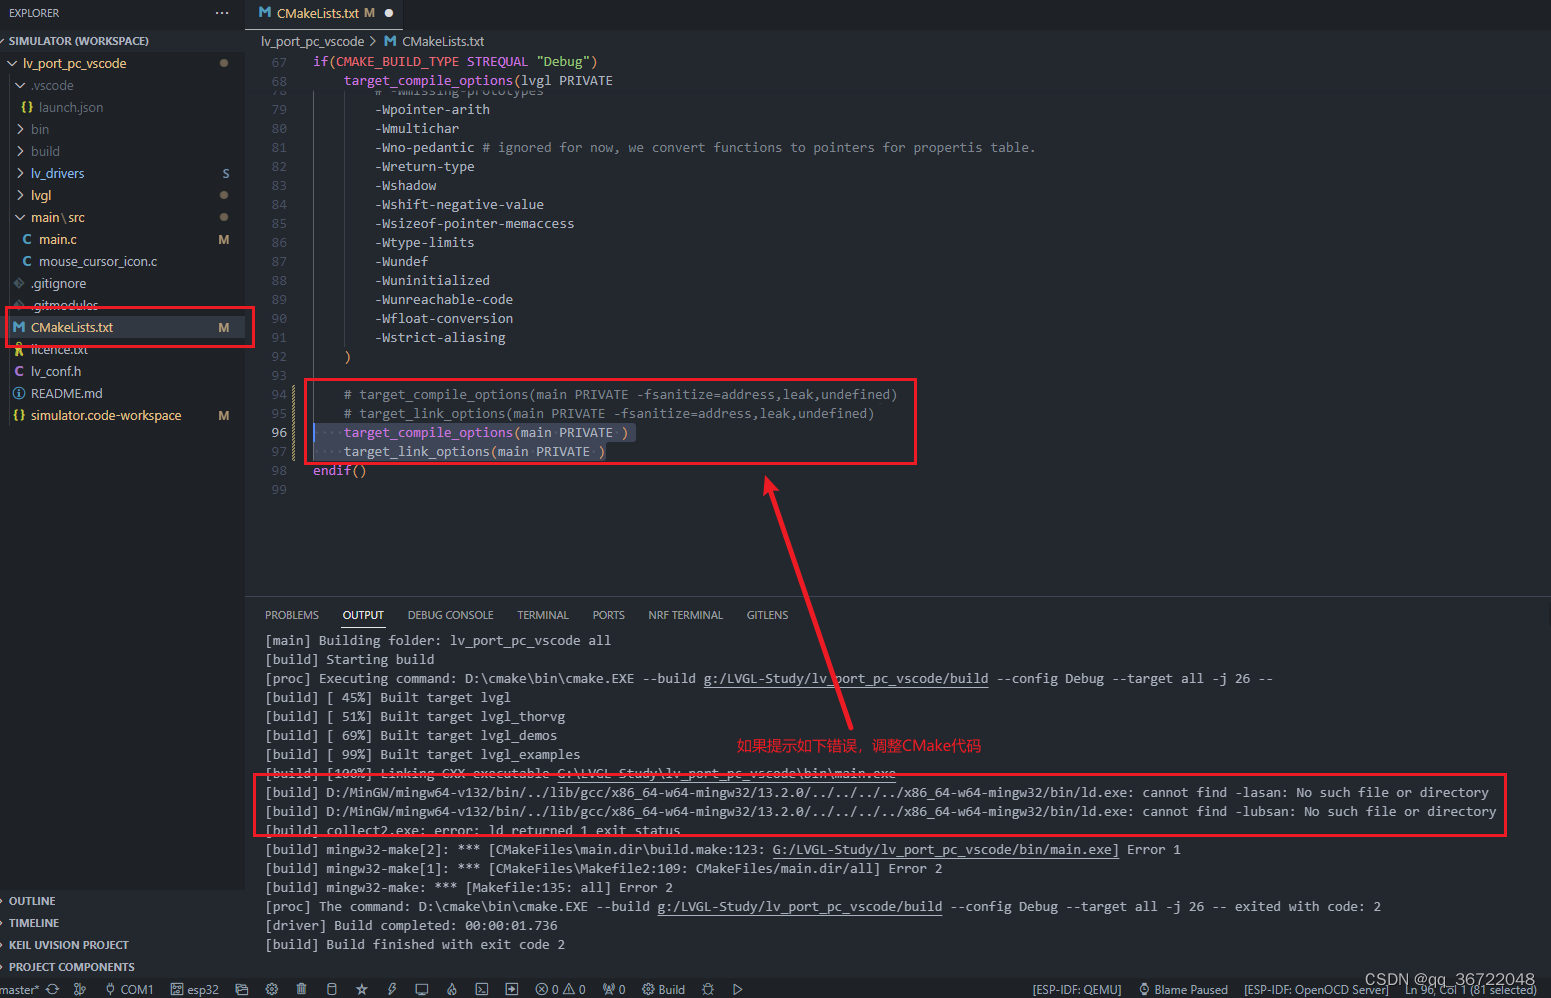Expand OUTLINE section
This screenshot has height=998, width=1551.
(x=32, y=901)
